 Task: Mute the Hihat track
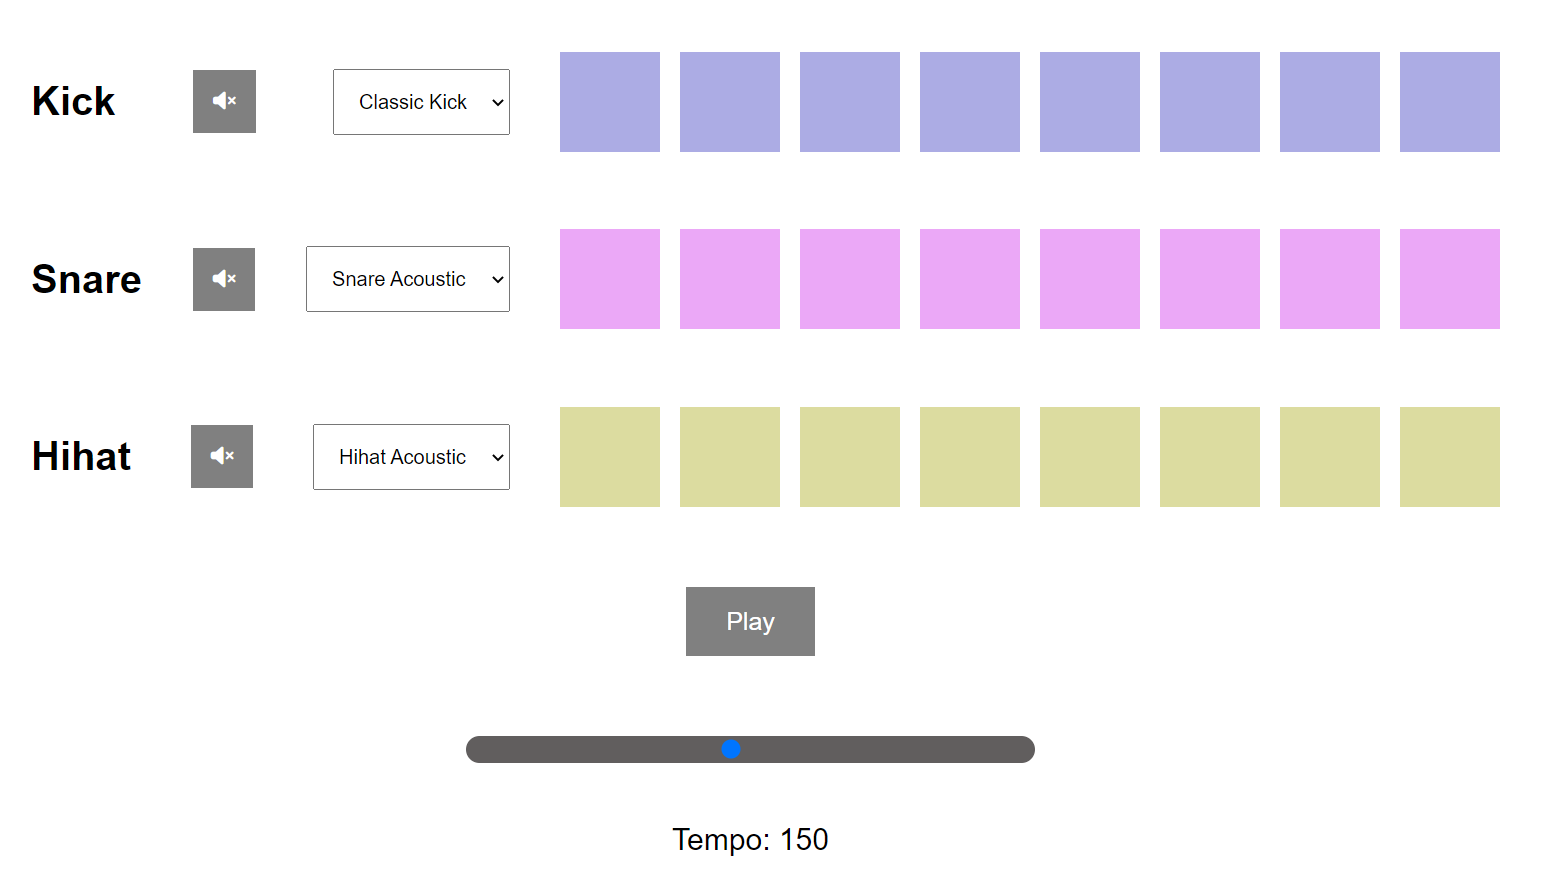[221, 456]
